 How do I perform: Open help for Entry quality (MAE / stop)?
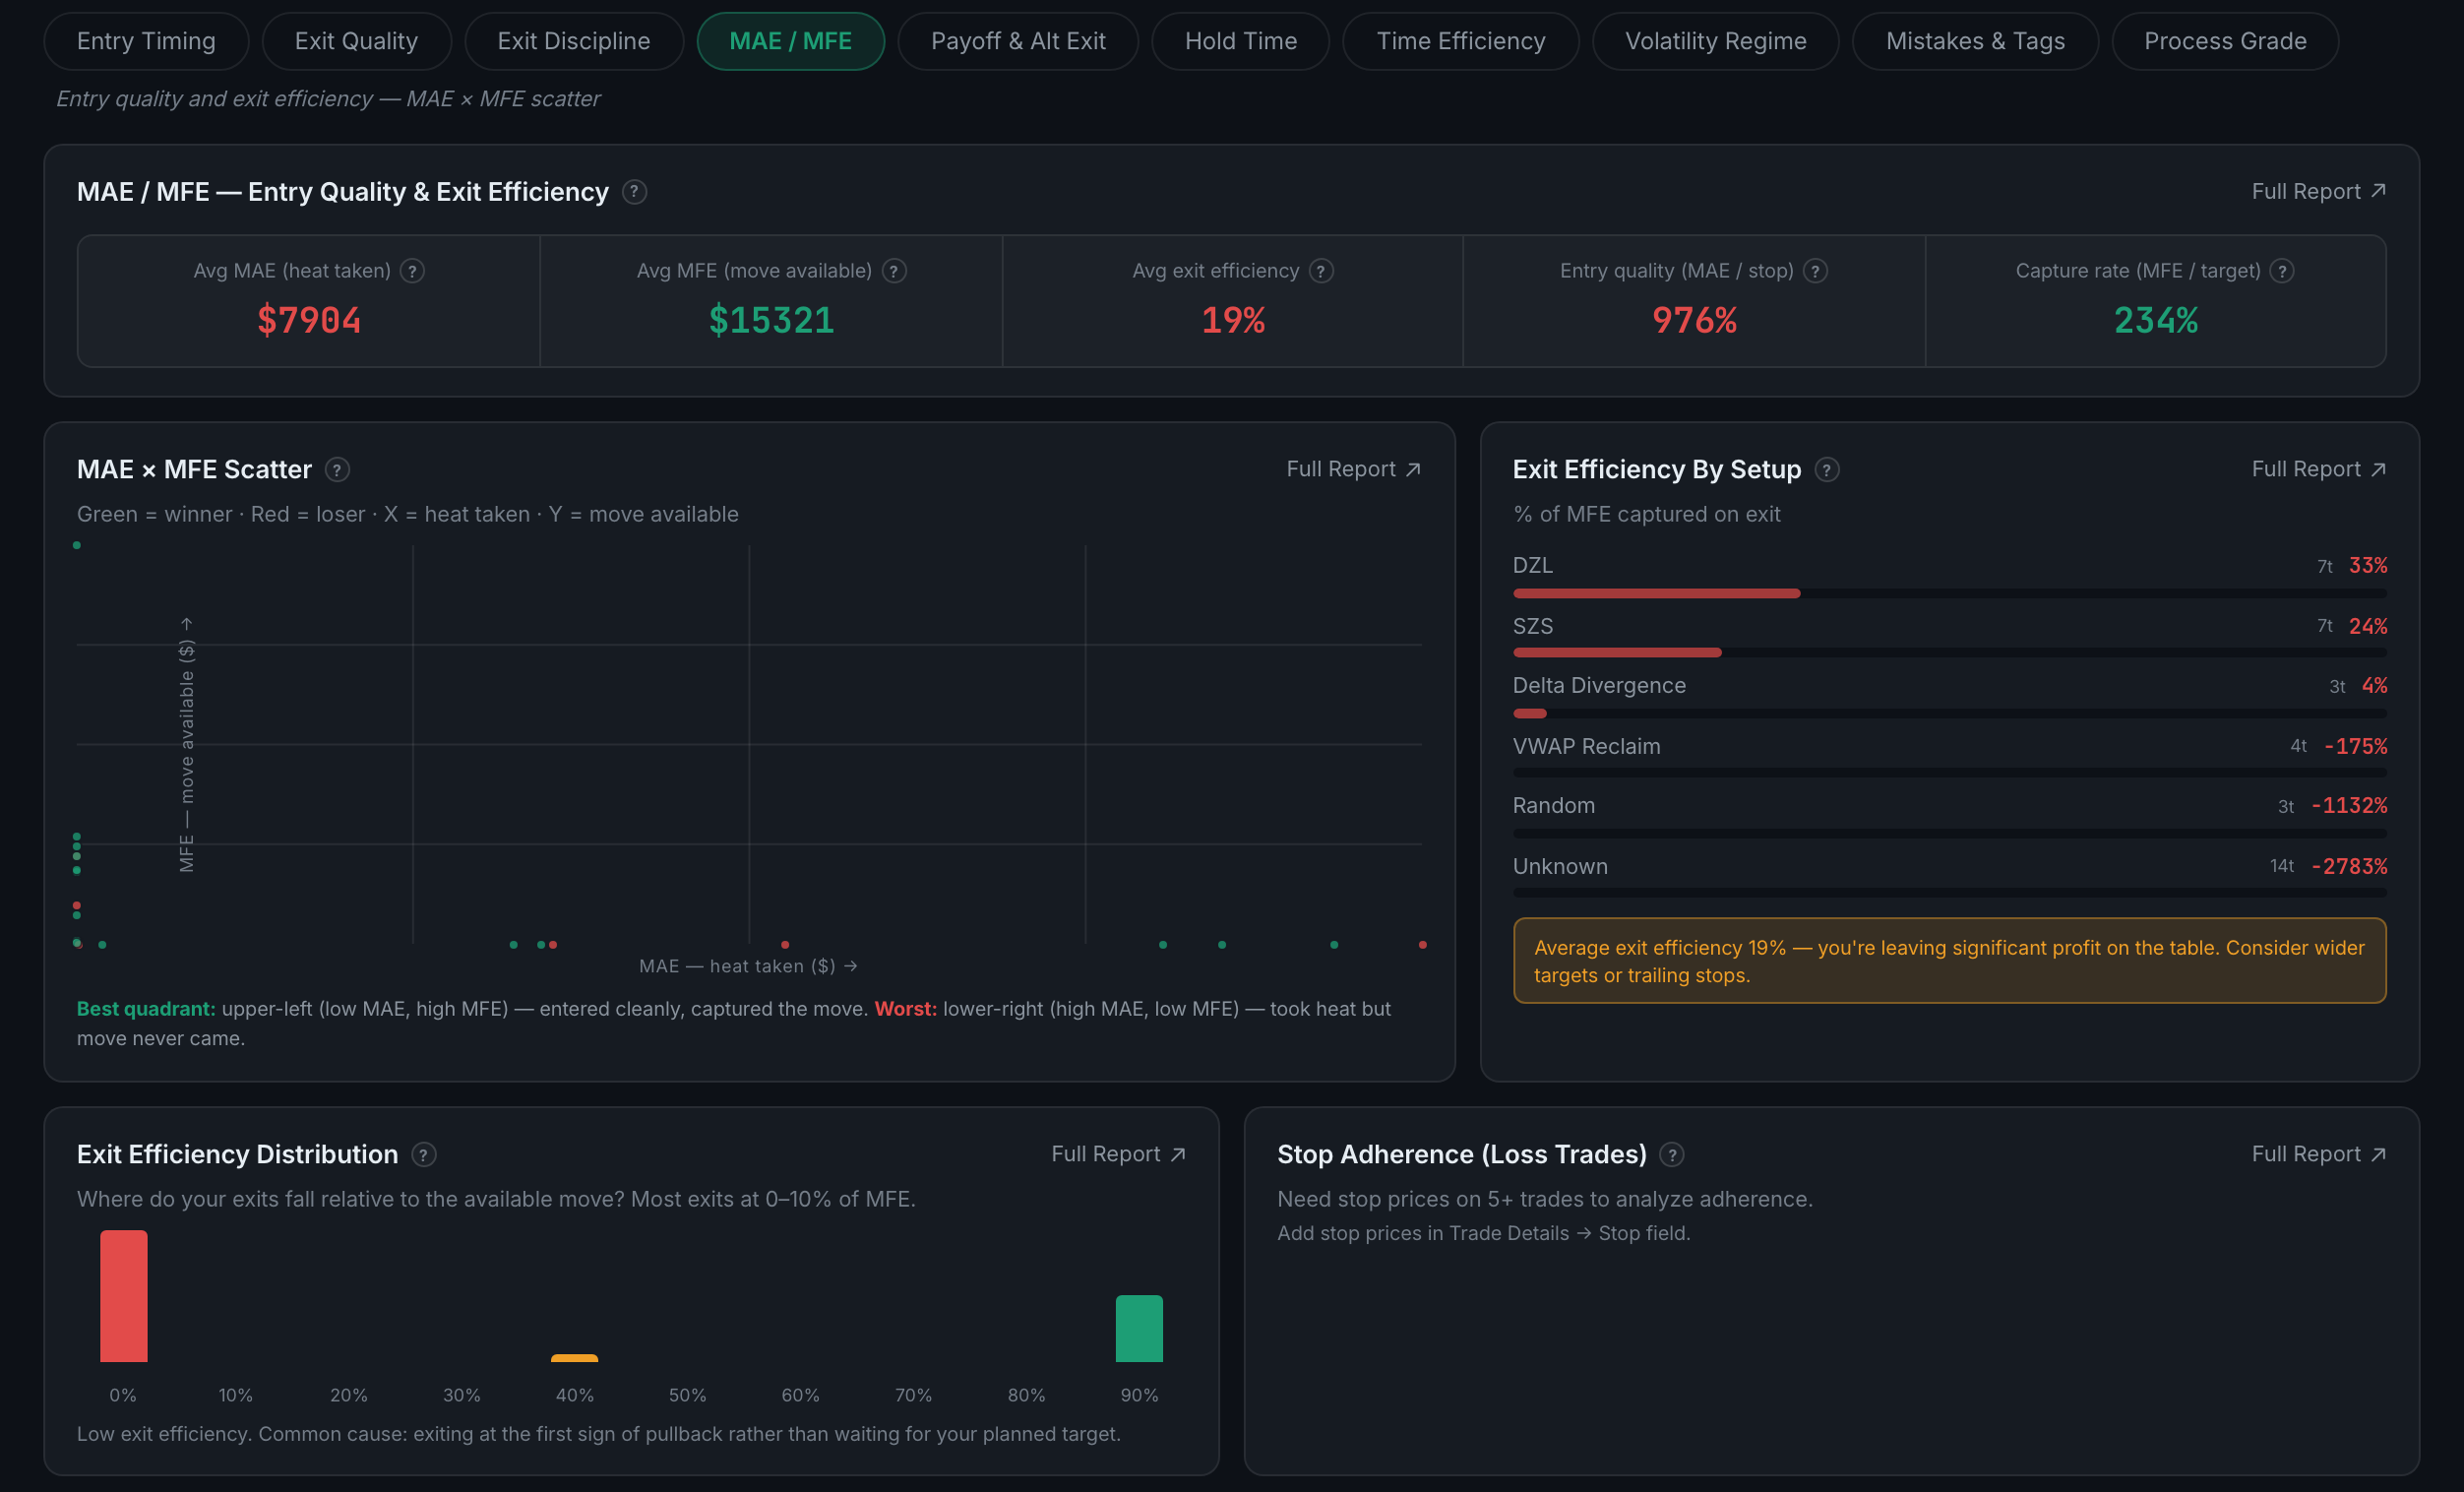tap(1815, 271)
